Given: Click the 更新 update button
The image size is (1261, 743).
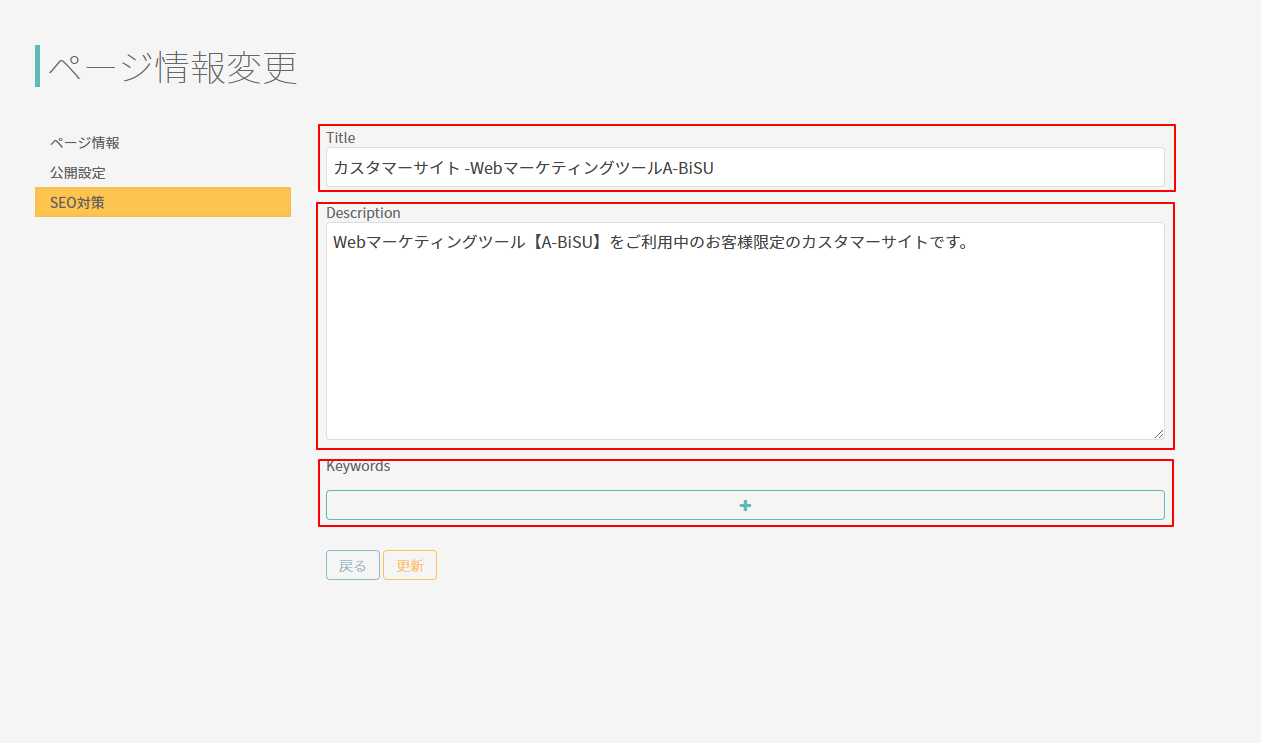Looking at the screenshot, I should [x=410, y=565].
